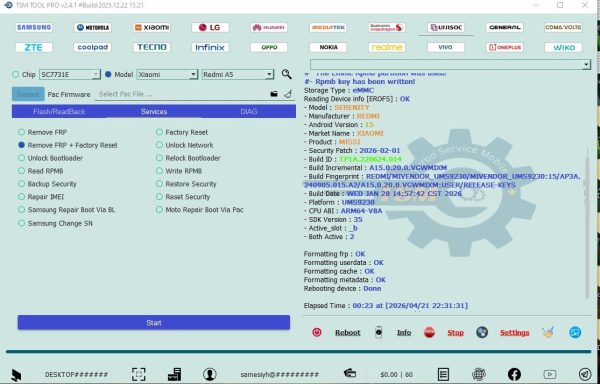The height and width of the screenshot is (384, 600).
Task: Select the Wiko brand logo
Action: click(563, 47)
